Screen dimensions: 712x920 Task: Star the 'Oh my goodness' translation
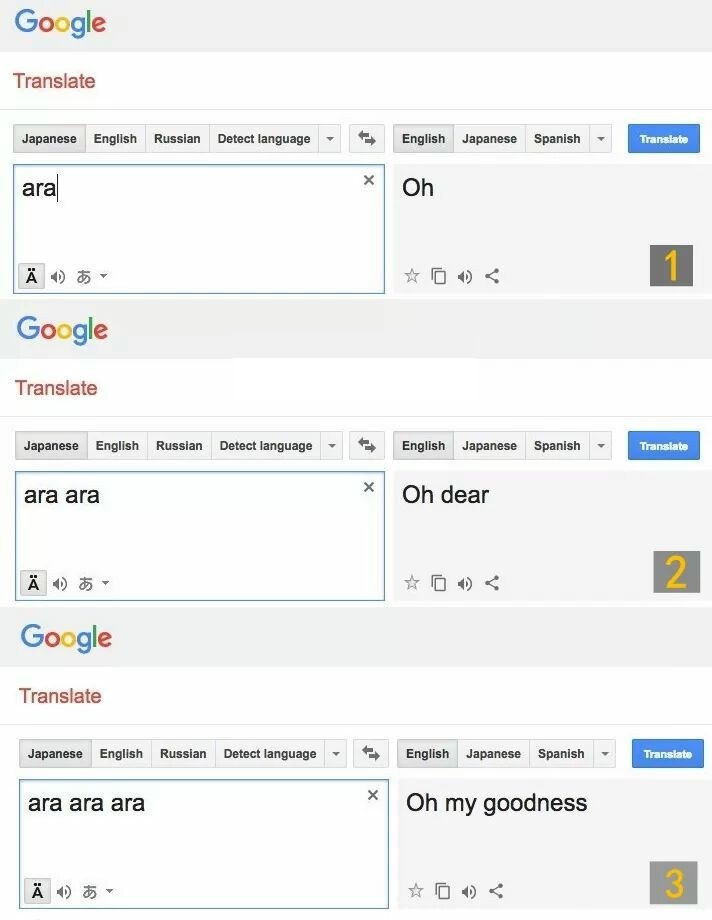point(416,890)
